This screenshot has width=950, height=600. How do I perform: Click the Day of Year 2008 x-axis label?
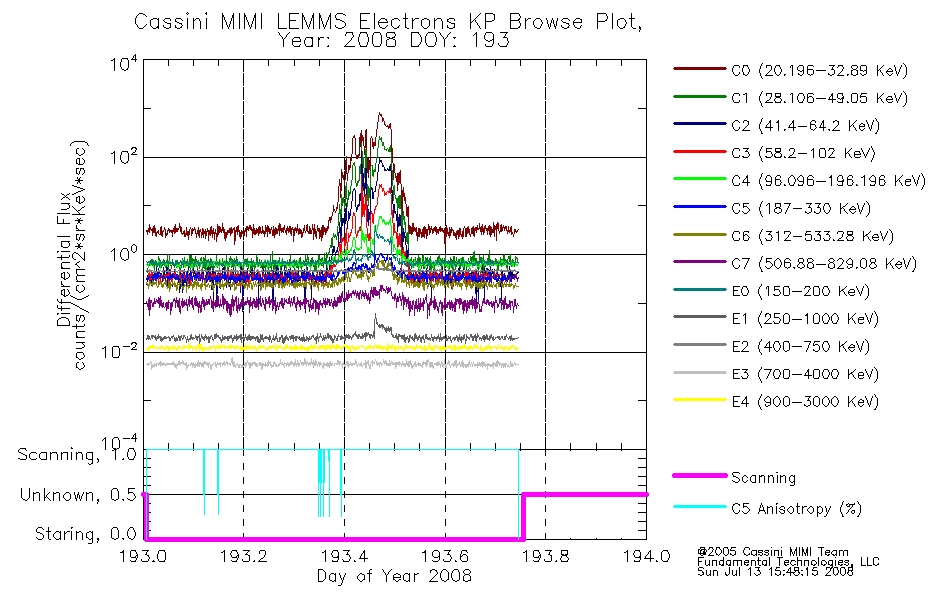pos(394,576)
